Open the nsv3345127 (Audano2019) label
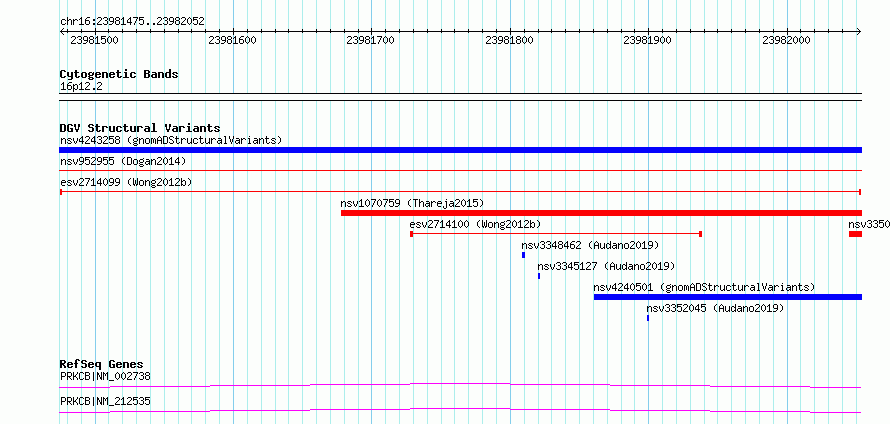 [x=606, y=266]
